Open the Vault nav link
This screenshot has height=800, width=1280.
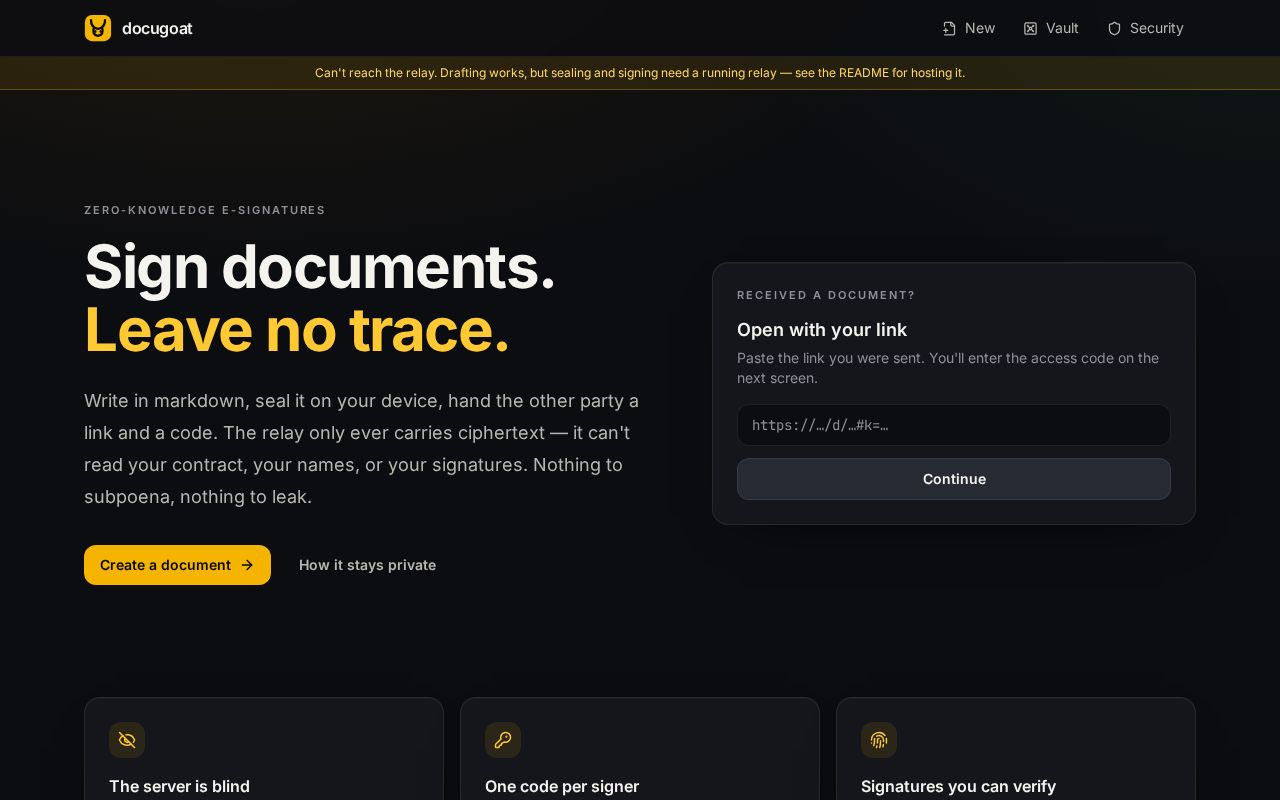click(1050, 28)
